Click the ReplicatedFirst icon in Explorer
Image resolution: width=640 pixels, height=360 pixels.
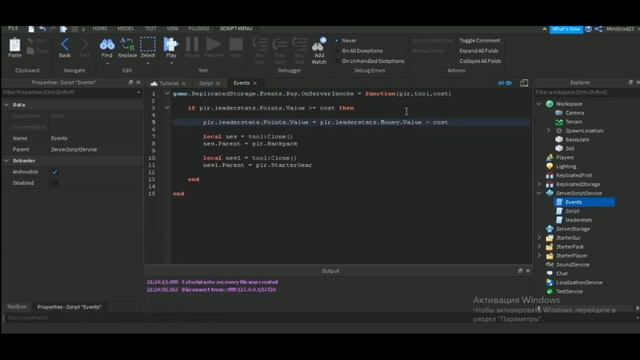[x=550, y=176]
